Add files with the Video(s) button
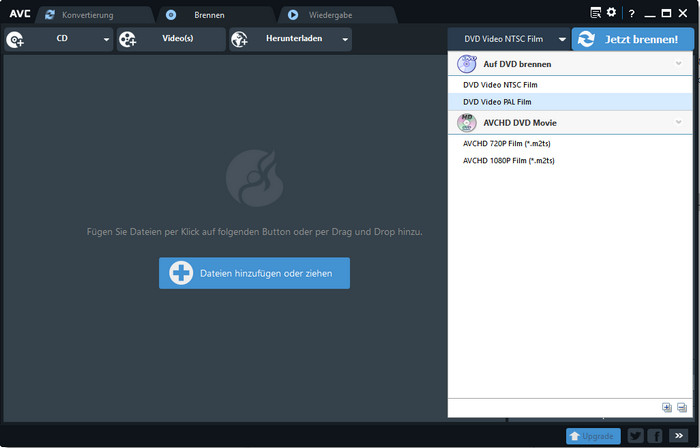 [x=171, y=39]
